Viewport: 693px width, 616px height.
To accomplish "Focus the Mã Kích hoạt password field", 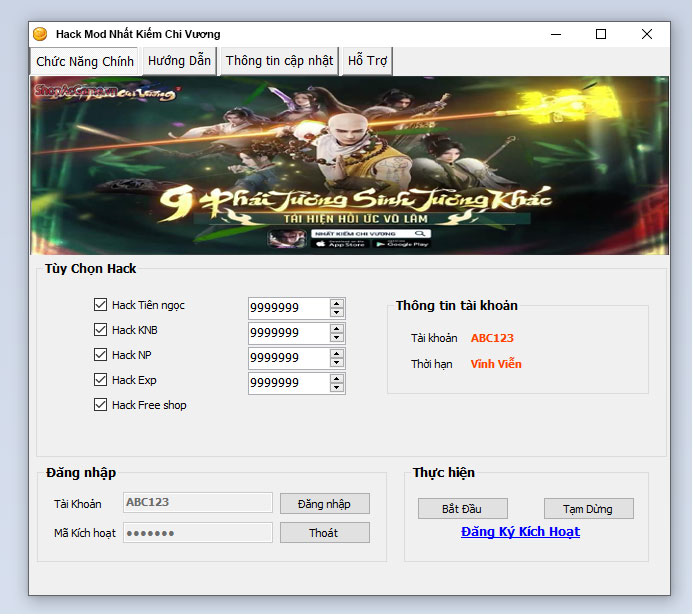I will (x=198, y=533).
